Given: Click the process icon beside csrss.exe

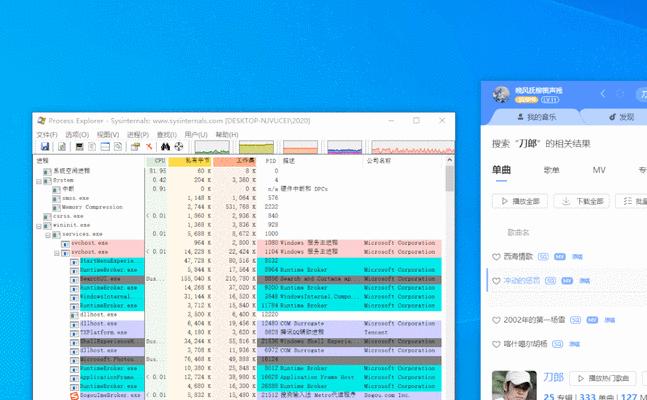Looking at the screenshot, I should tap(47, 216).
